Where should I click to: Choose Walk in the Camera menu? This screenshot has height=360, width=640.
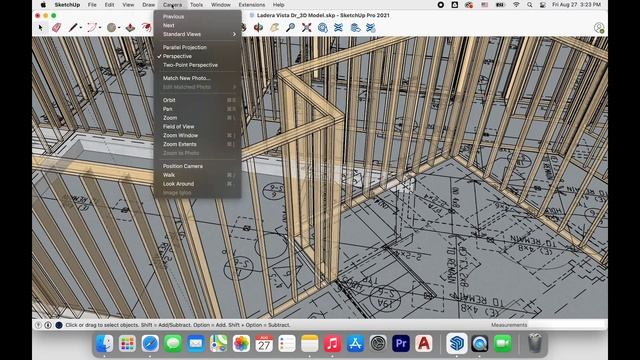pyautogui.click(x=198, y=175)
